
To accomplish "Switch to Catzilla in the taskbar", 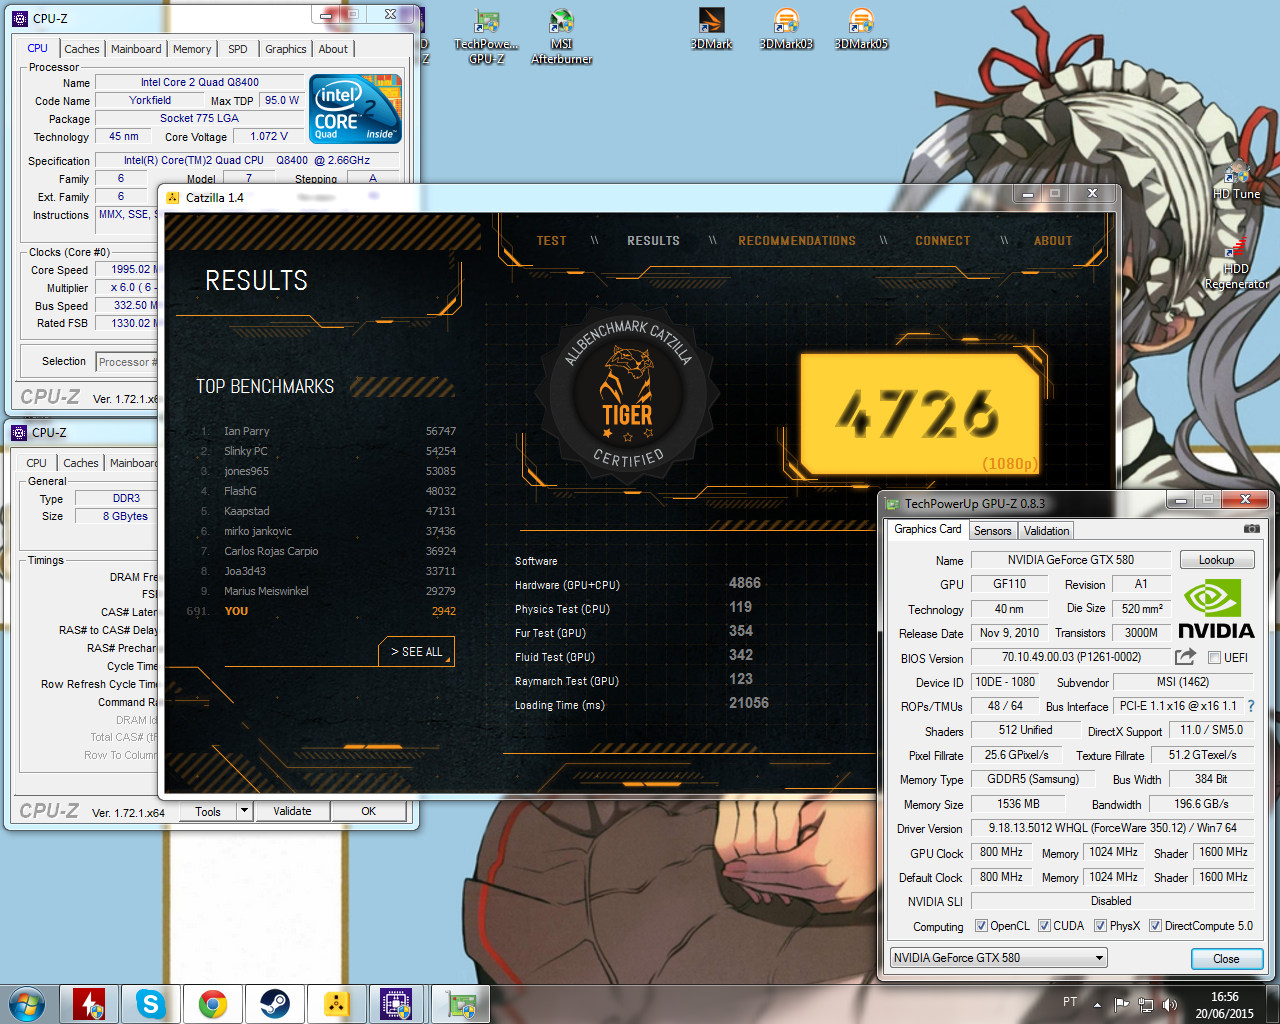I will [337, 1004].
